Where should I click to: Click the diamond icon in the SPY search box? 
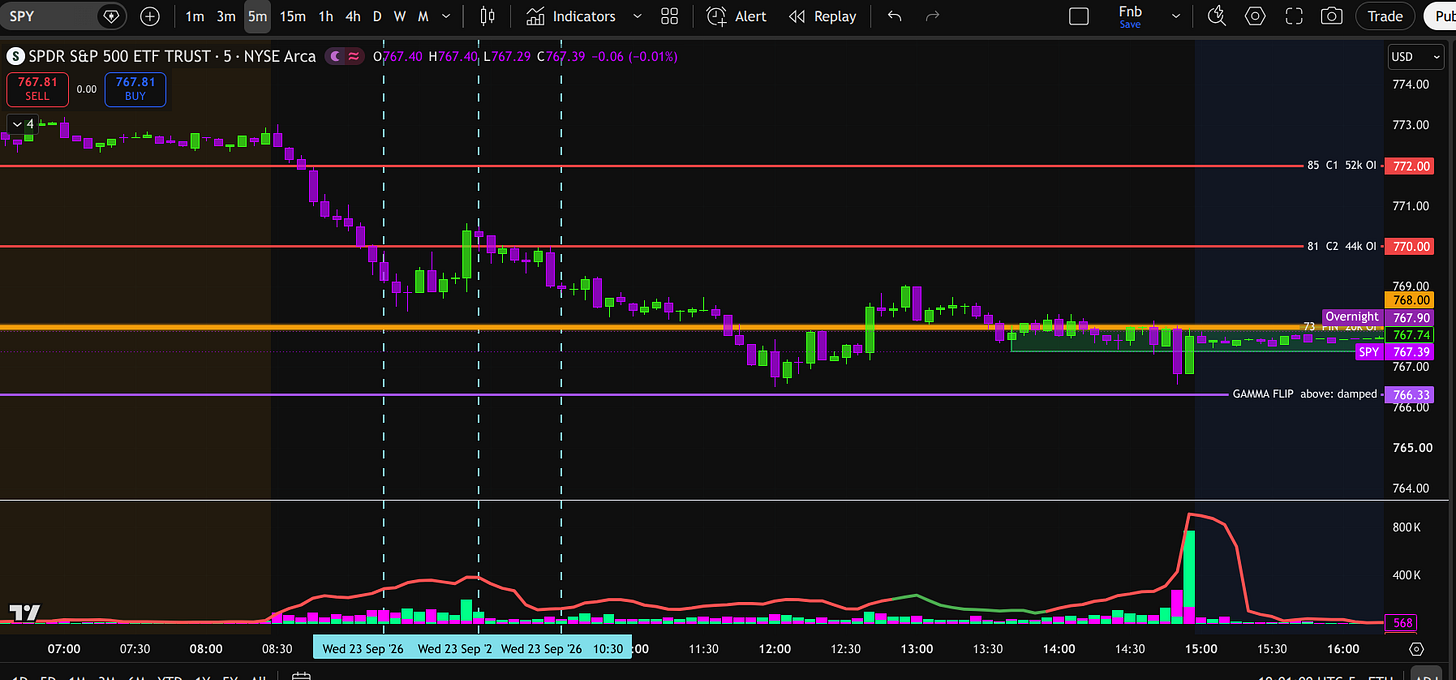[x=111, y=16]
